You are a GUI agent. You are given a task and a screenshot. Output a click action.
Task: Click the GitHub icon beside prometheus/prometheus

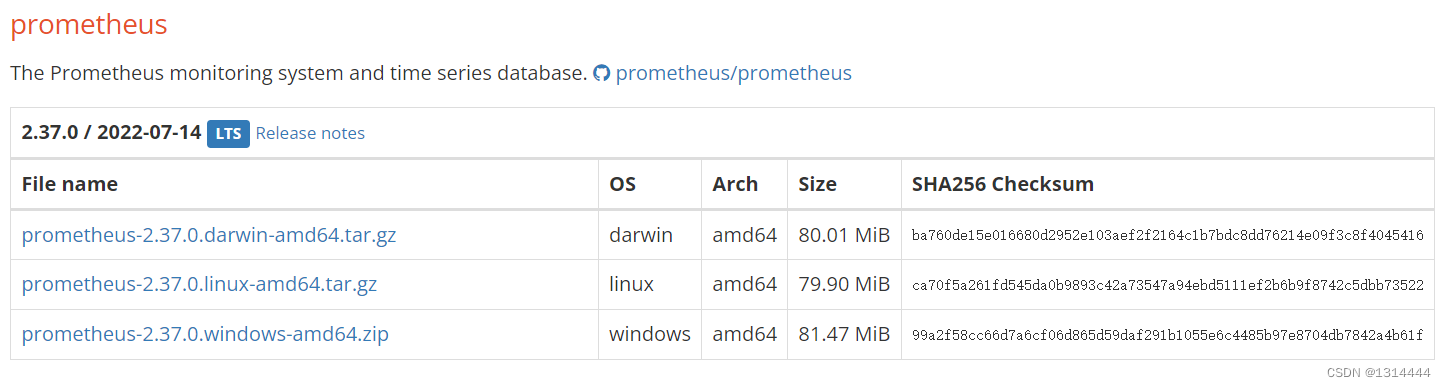click(601, 73)
